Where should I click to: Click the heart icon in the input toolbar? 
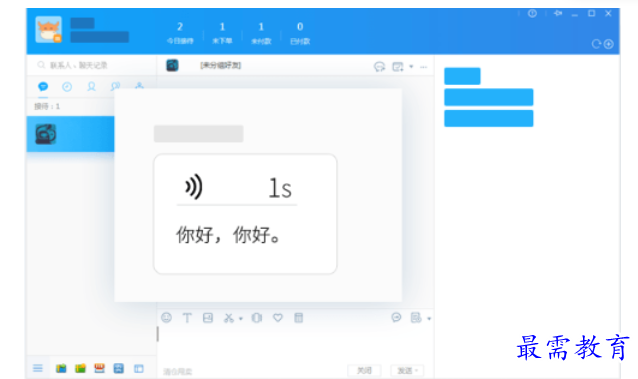277,318
